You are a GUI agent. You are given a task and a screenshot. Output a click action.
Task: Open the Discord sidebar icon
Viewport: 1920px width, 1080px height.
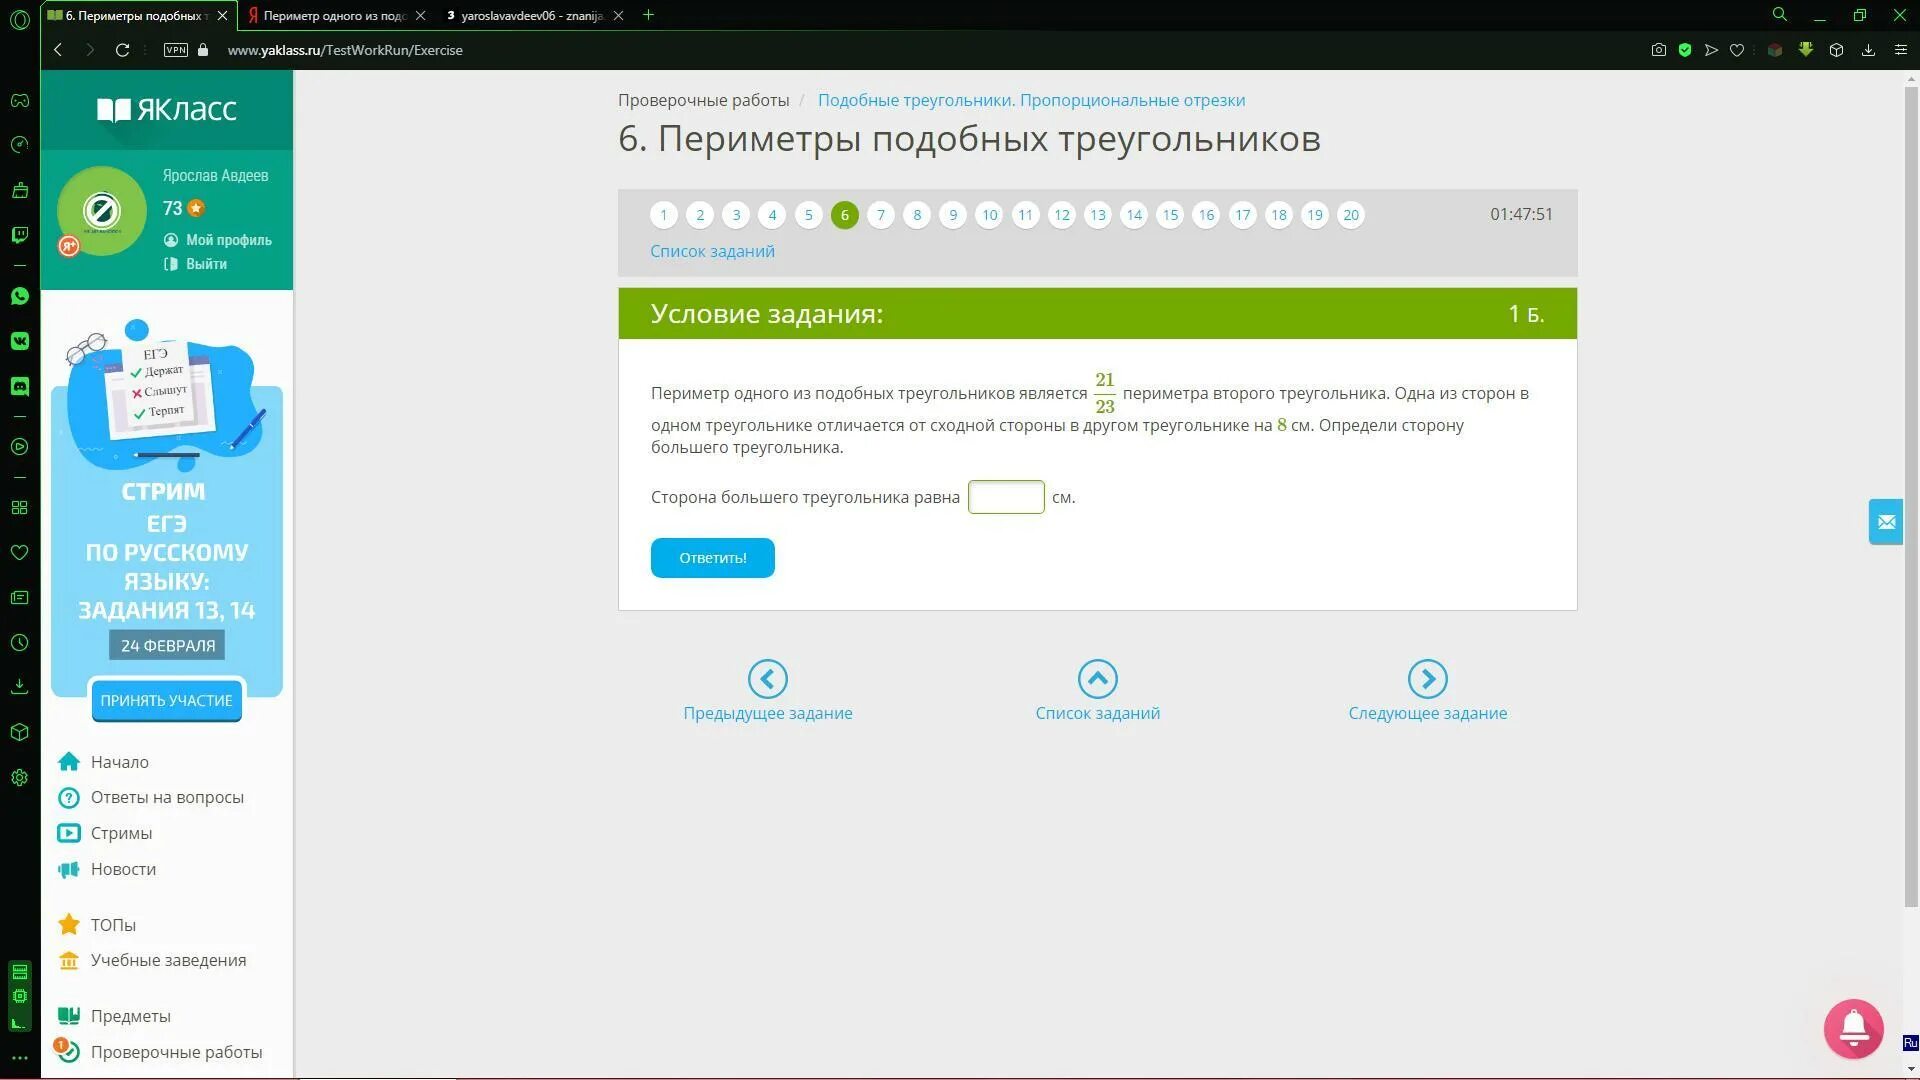[19, 386]
